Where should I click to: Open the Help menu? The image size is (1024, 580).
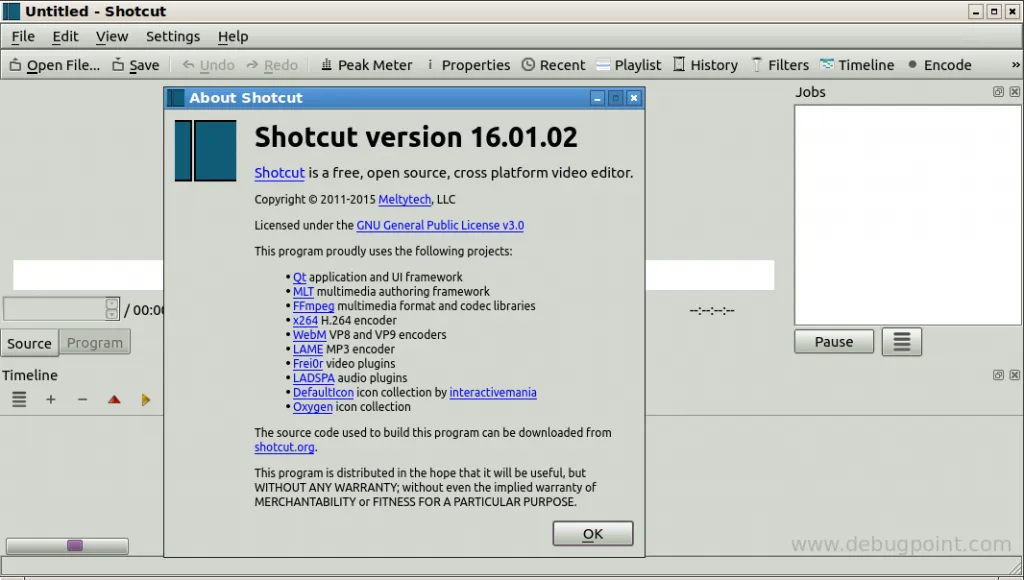click(232, 37)
